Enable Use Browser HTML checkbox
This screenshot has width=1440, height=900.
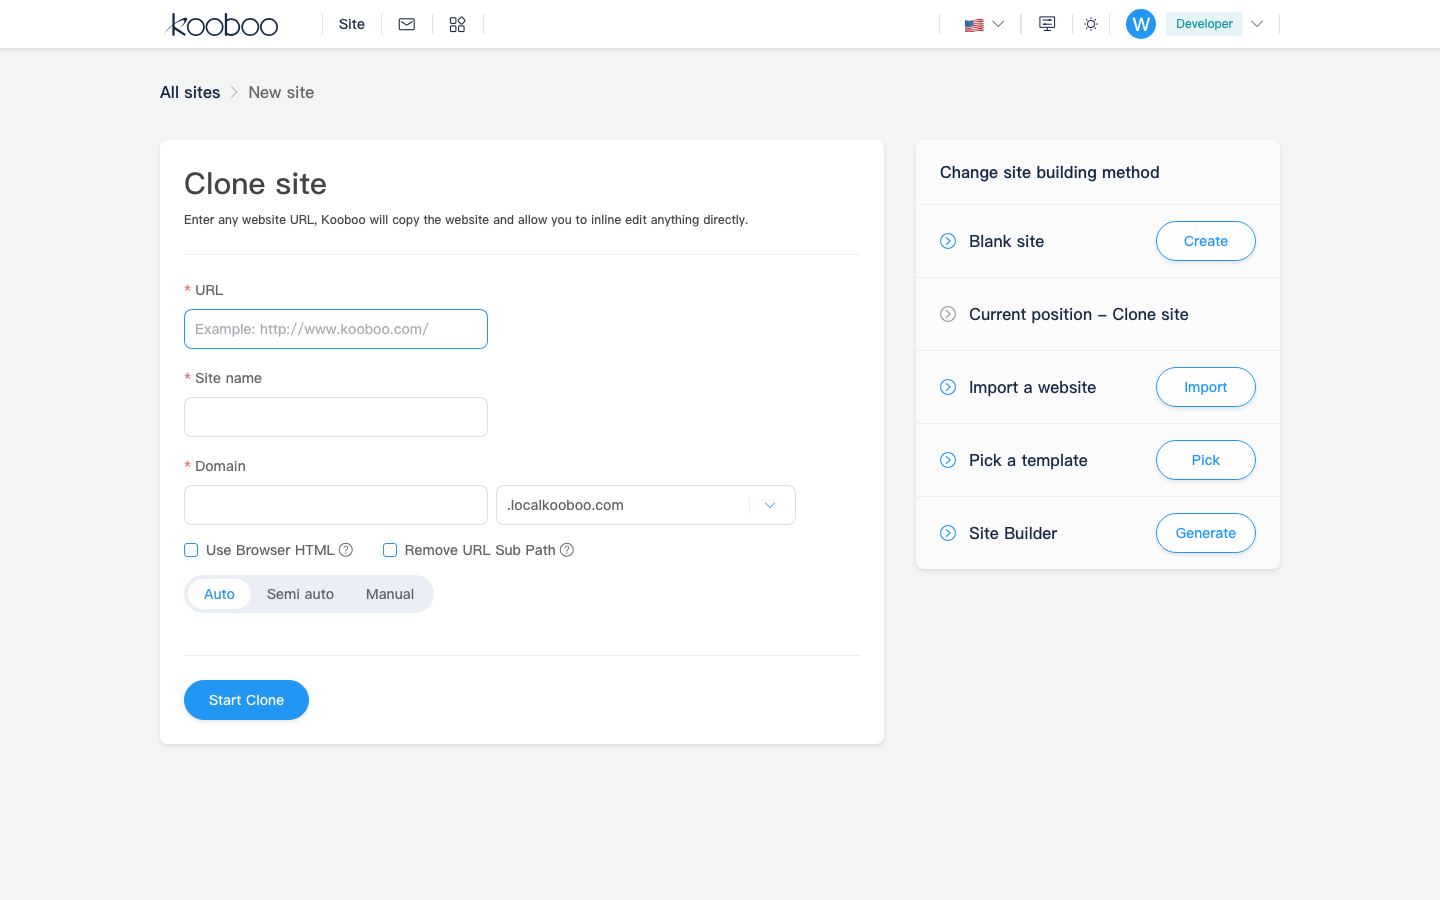191,550
